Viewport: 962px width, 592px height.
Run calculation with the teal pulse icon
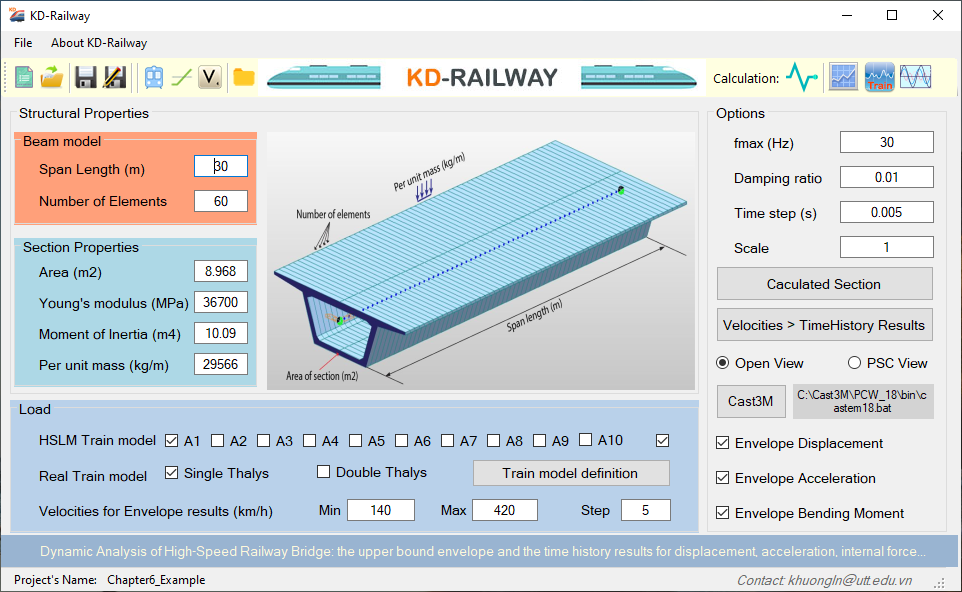(801, 77)
